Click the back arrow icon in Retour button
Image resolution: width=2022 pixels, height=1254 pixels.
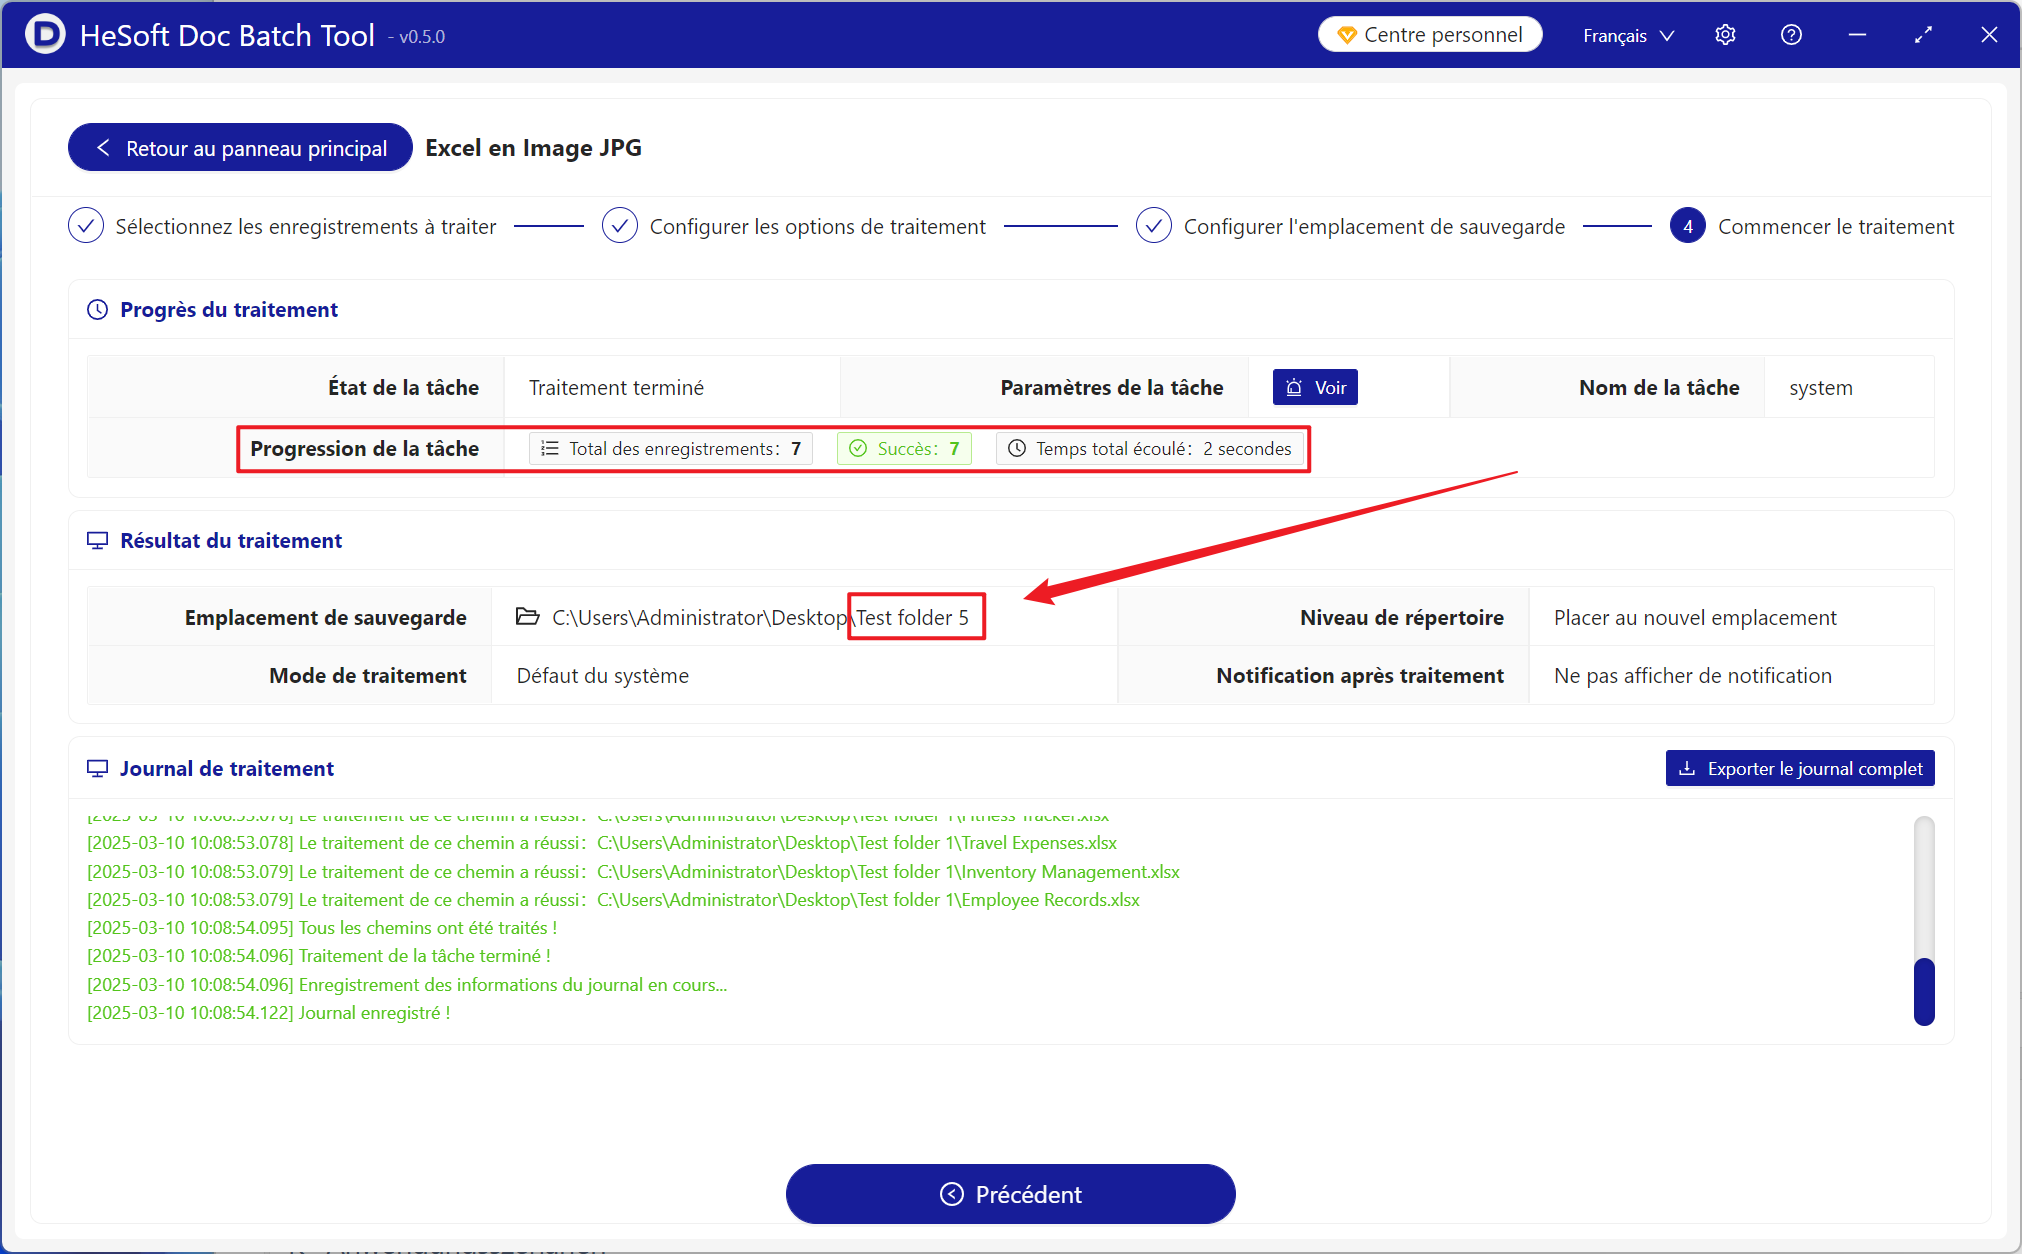103,148
